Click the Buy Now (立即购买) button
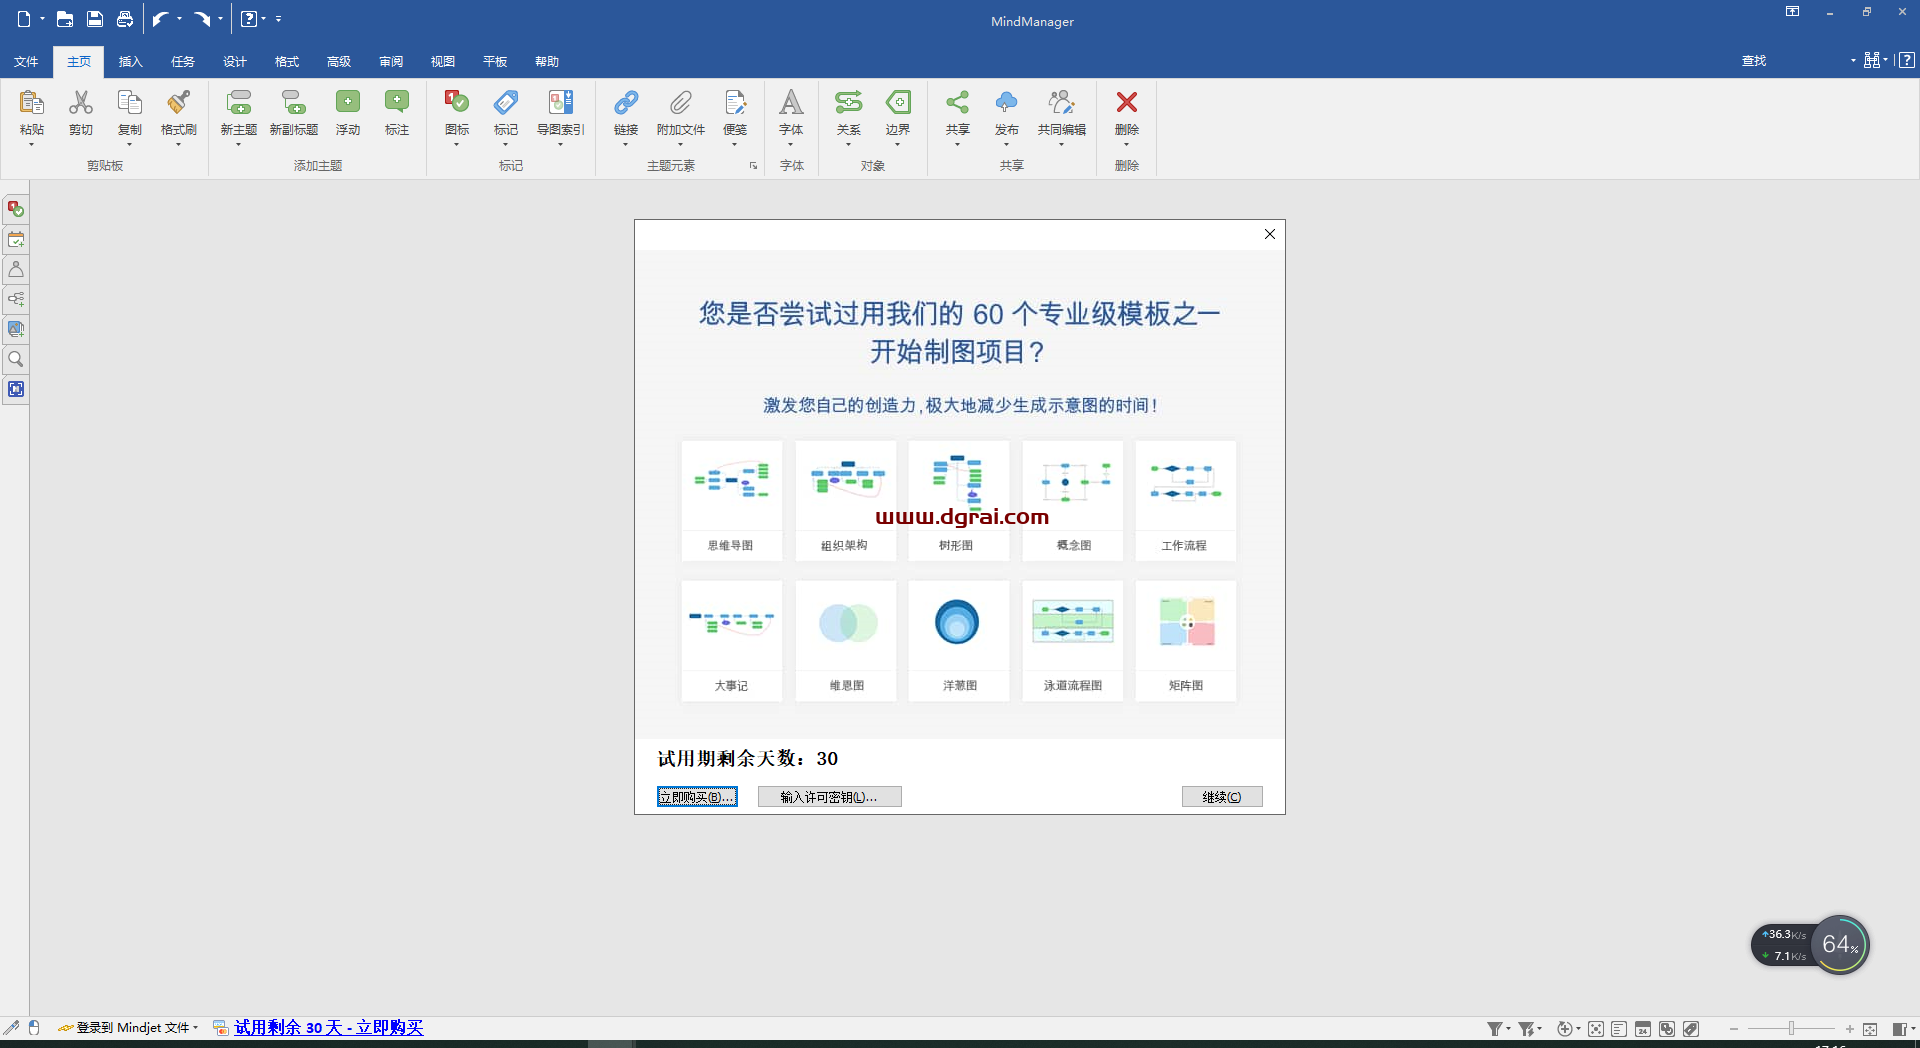The width and height of the screenshot is (1920, 1048). pos(697,797)
